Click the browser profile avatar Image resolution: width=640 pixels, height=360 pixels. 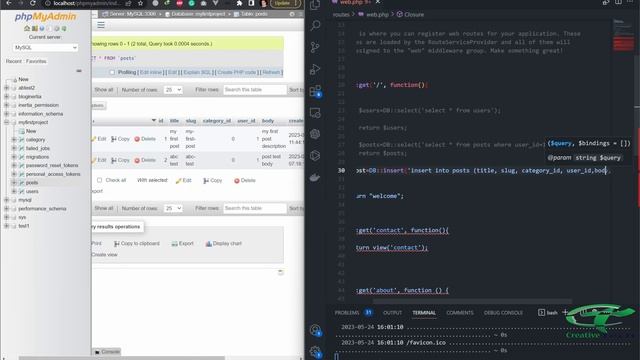click(x=263, y=3)
